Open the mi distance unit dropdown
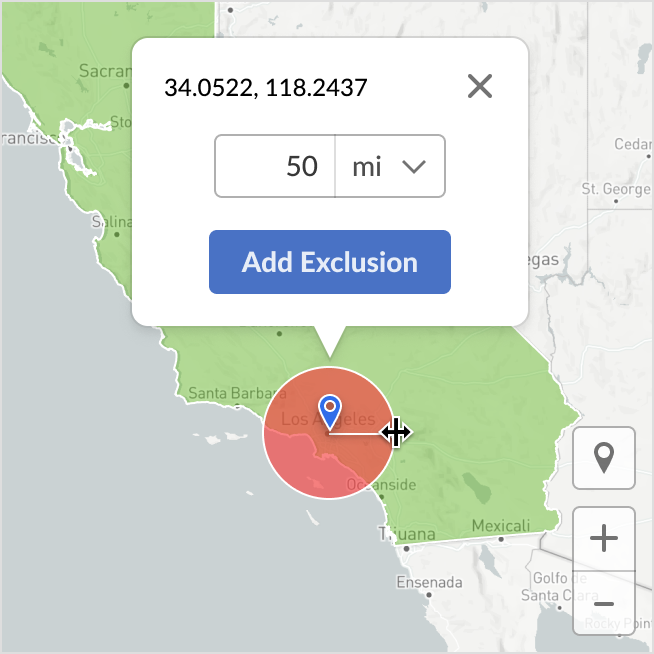654x654 pixels. pyautogui.click(x=390, y=166)
